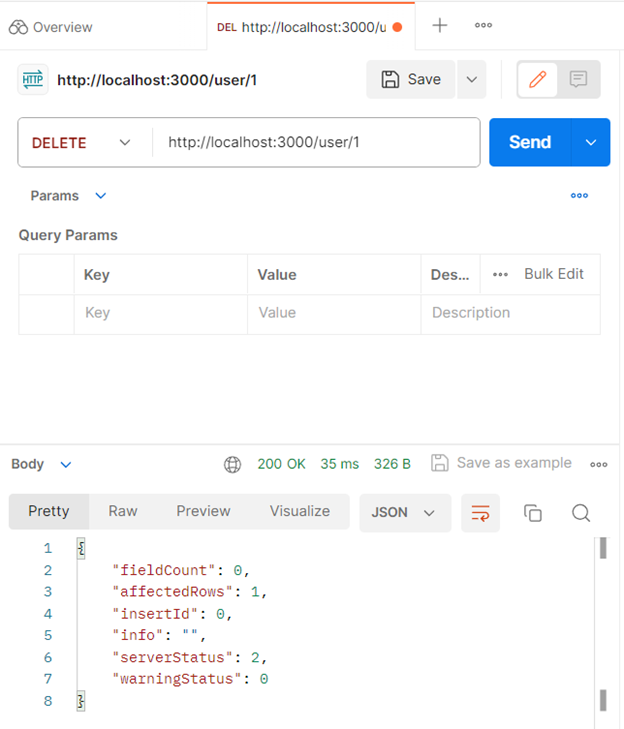
Task: Switch to the Raw response view
Action: point(123,511)
